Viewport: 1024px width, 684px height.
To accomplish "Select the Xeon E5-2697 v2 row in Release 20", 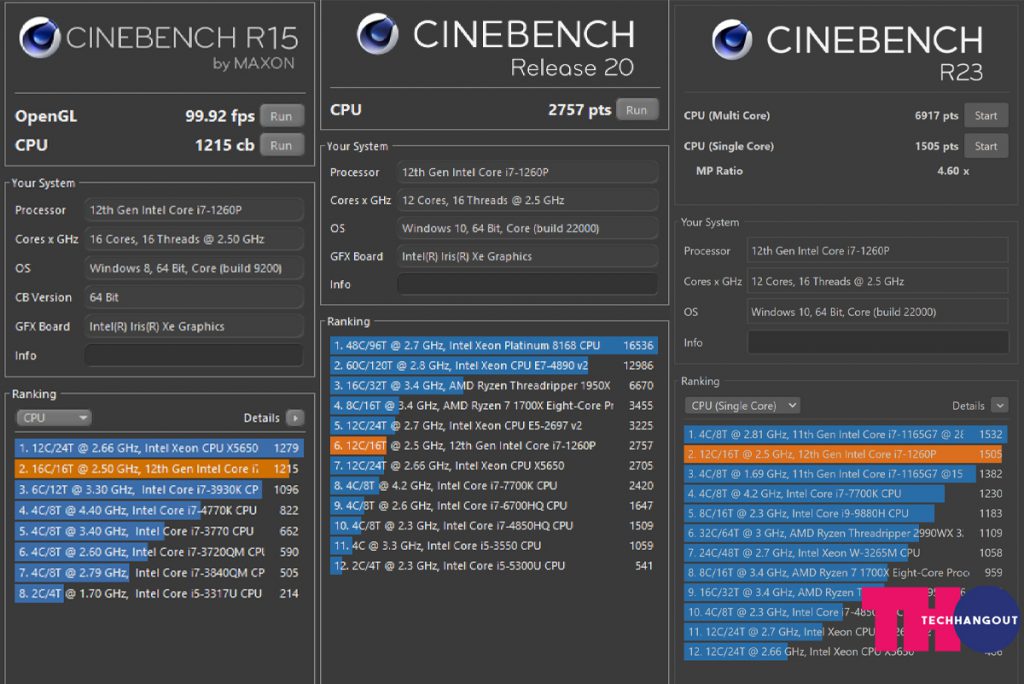I will pos(493,425).
